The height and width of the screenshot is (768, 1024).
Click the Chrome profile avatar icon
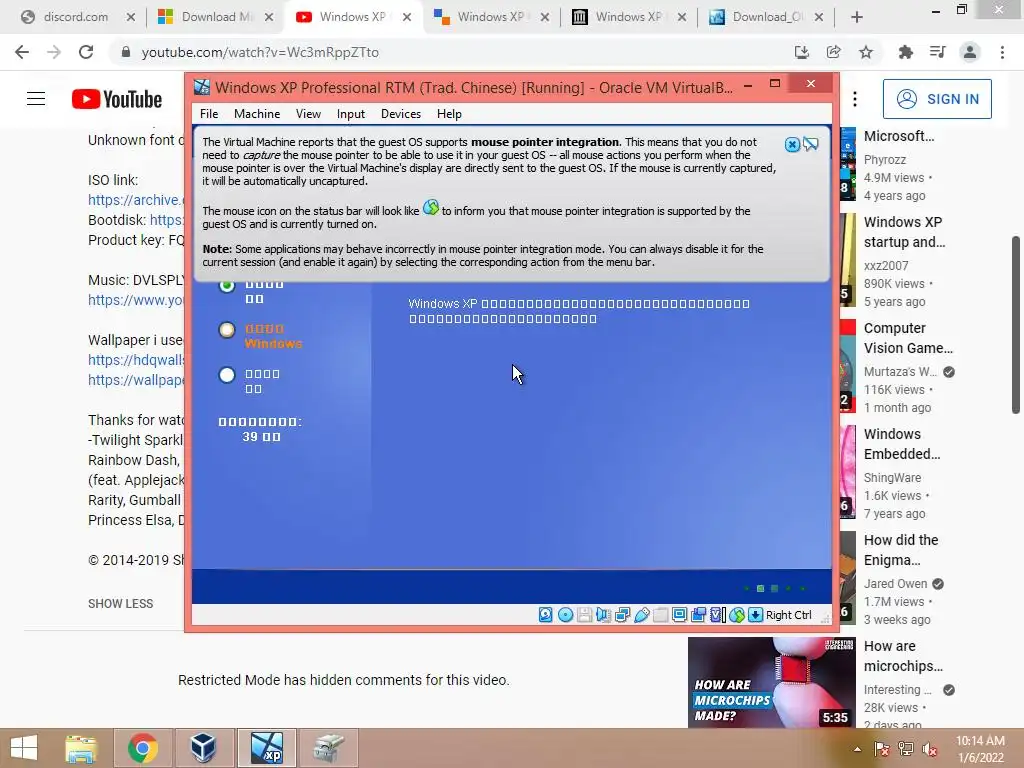click(x=970, y=52)
